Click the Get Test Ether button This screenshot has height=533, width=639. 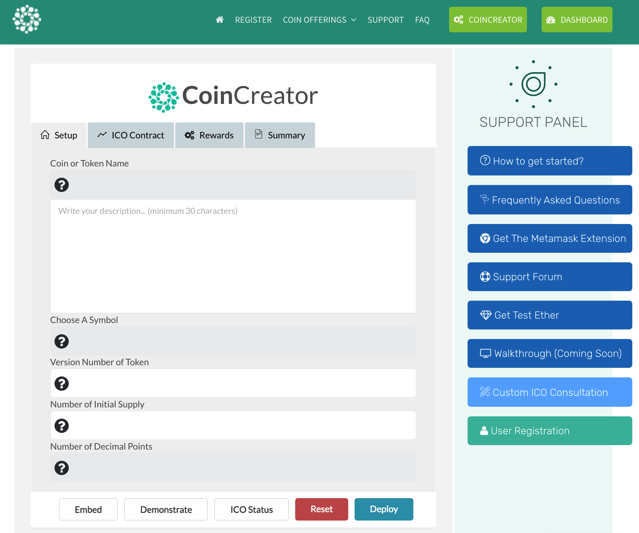point(550,315)
